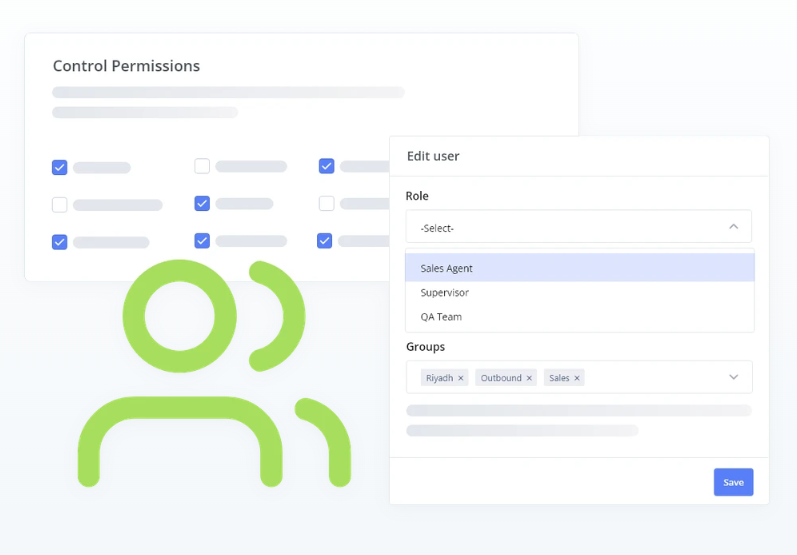Viewport: 797px width, 555px height.
Task: Check the second-row checkbox in the first permissions column
Action: coord(59,205)
